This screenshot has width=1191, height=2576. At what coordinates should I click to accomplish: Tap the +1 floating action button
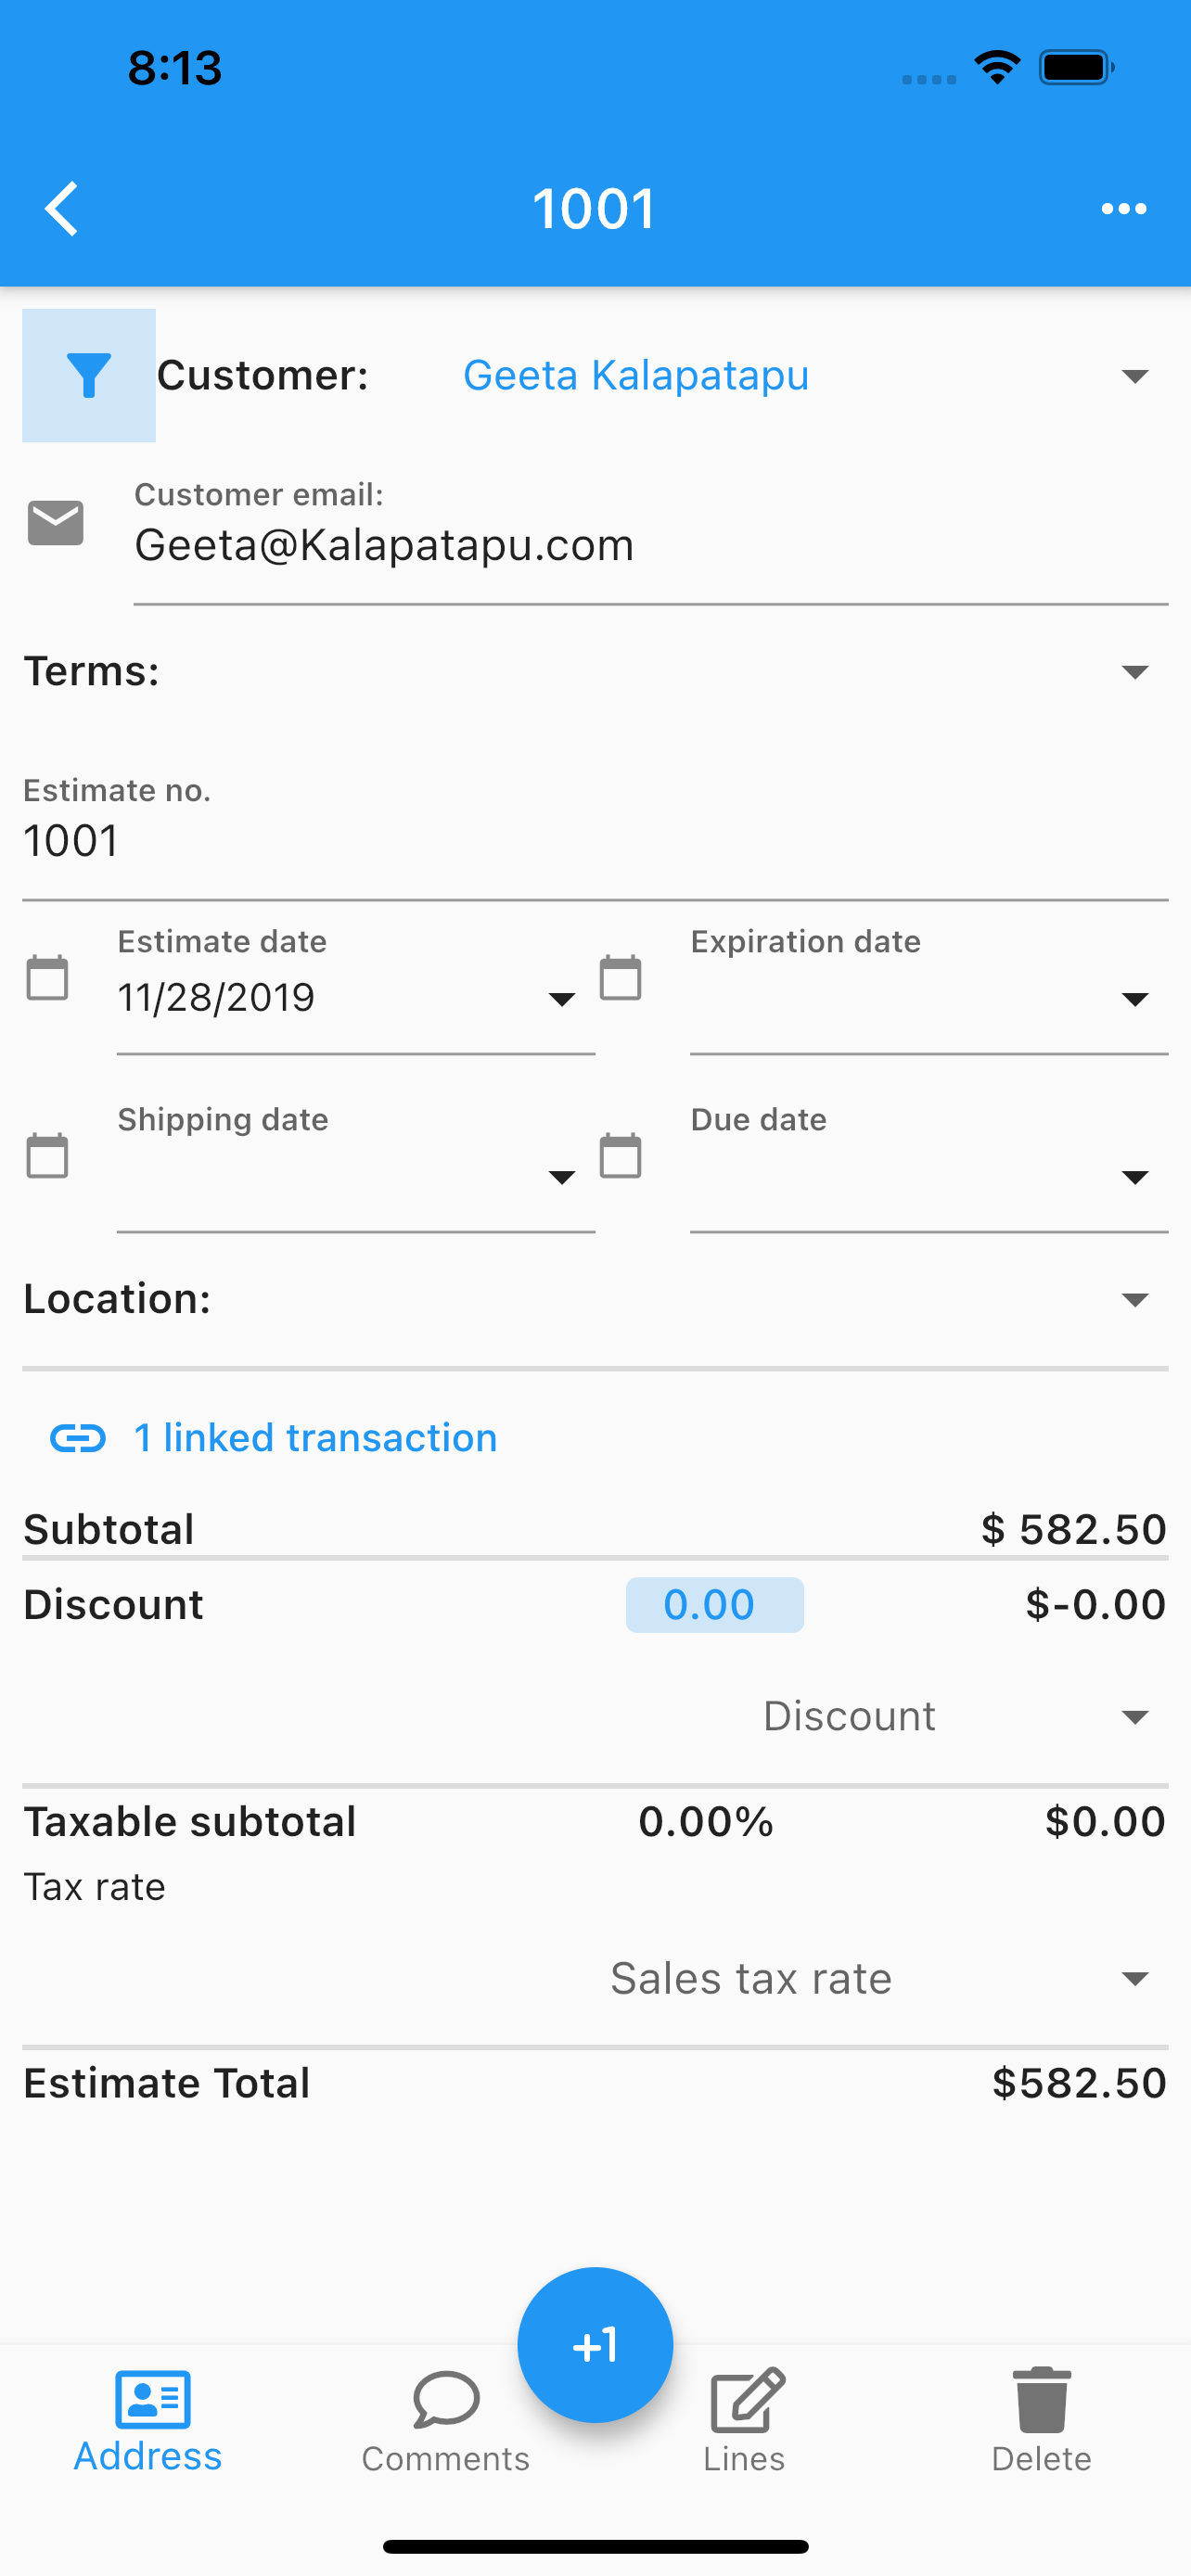pos(595,2344)
